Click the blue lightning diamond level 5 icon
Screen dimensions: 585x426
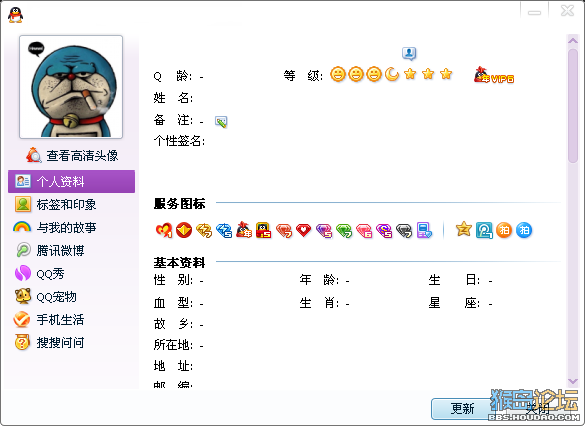point(224,230)
